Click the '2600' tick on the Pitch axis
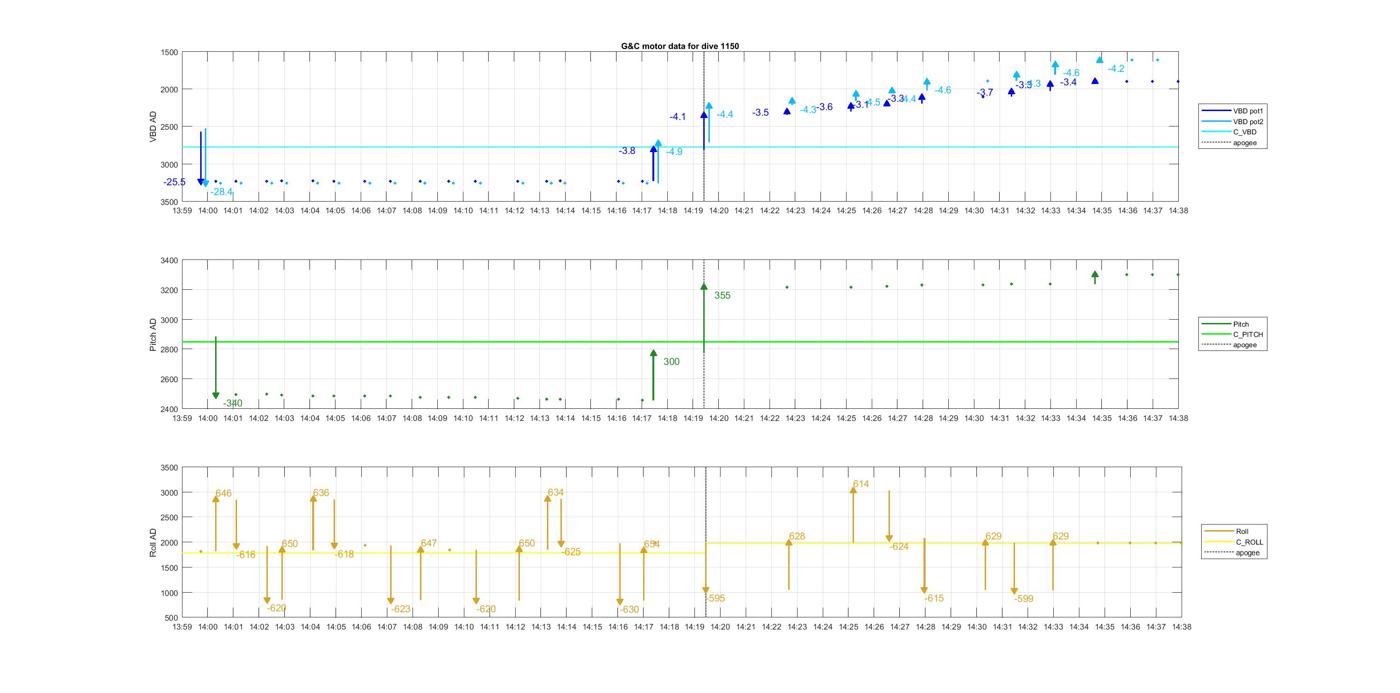1400x693 pixels. coord(169,380)
